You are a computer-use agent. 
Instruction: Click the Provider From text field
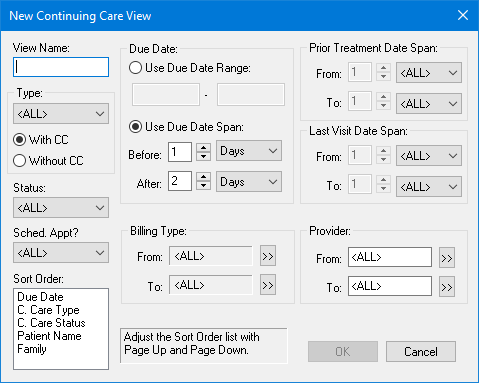(x=390, y=257)
